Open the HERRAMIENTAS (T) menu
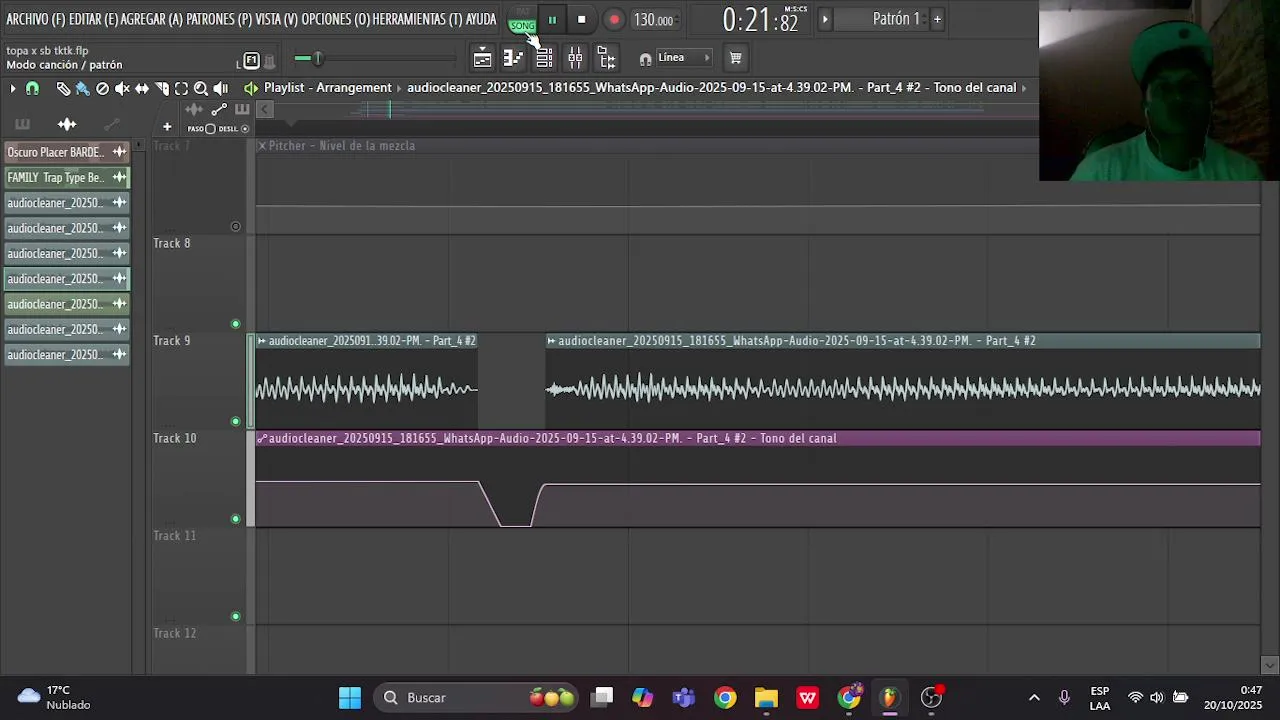This screenshot has height=720, width=1280. 417,19
